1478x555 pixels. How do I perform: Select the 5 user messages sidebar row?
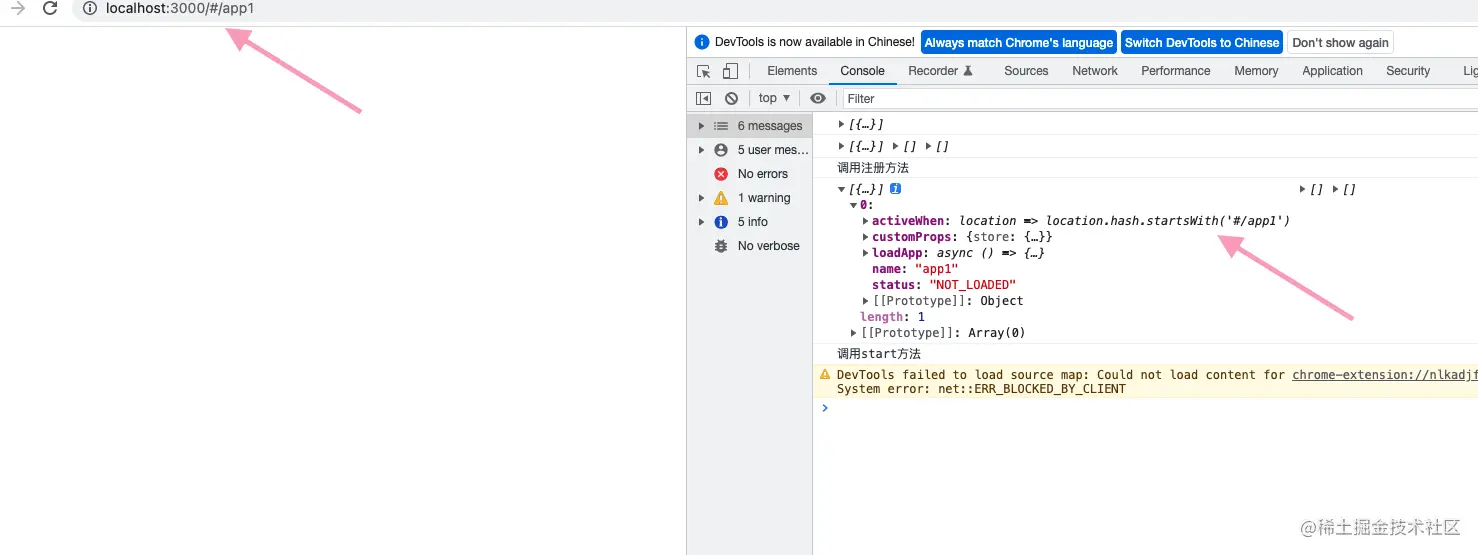tap(750, 150)
